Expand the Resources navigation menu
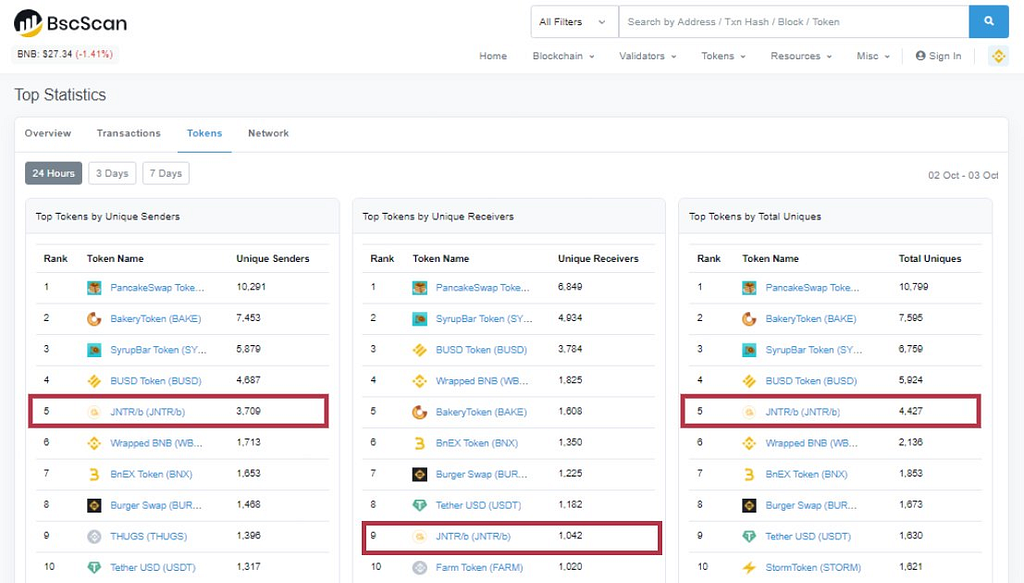This screenshot has width=1024, height=583. click(x=801, y=56)
